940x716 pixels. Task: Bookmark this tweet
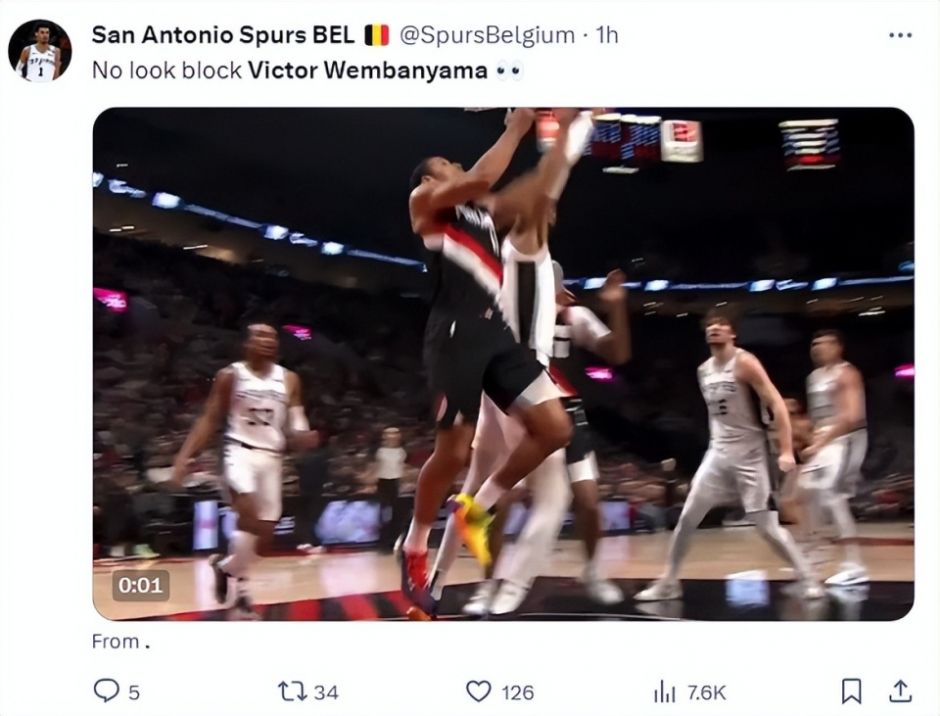click(x=851, y=691)
